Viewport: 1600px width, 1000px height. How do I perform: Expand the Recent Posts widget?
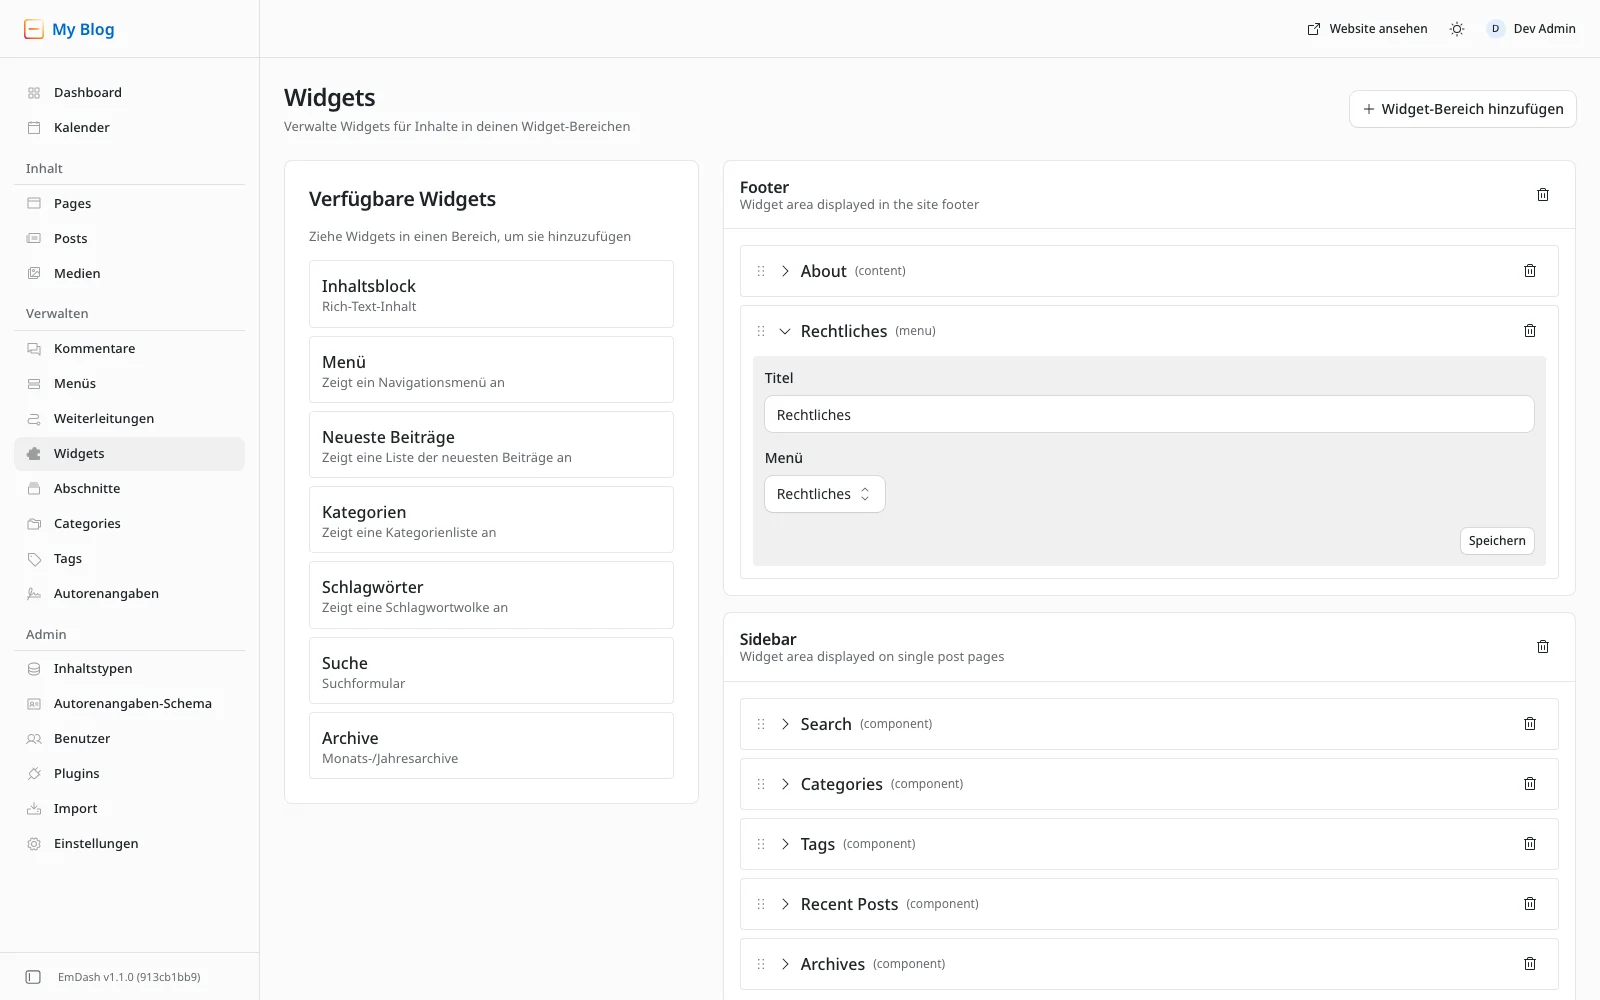click(785, 904)
